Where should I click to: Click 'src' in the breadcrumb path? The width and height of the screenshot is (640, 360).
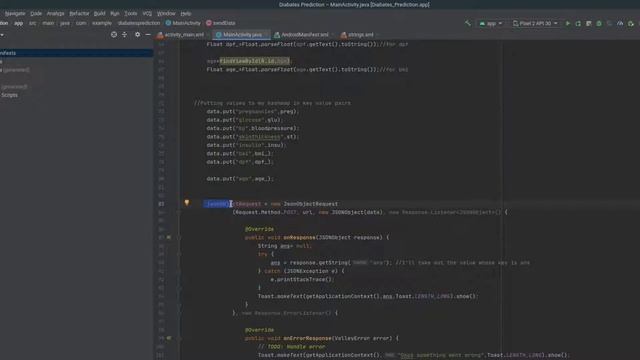coord(33,23)
